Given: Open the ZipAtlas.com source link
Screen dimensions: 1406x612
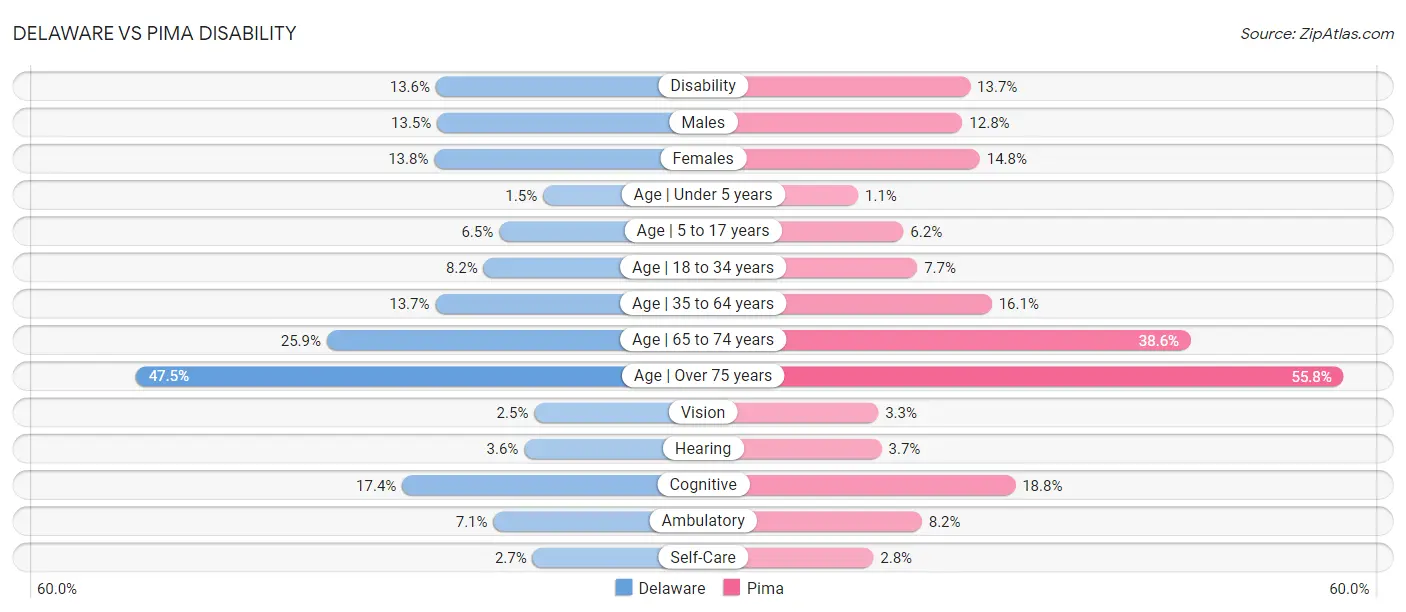Looking at the screenshot, I should [x=1316, y=34].
